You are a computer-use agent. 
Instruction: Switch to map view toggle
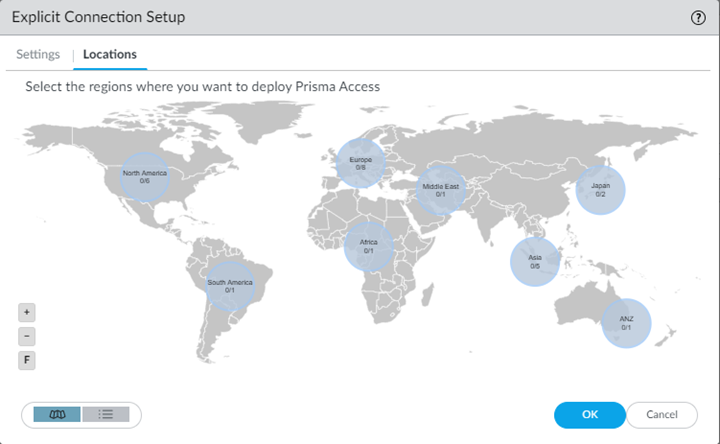(x=57, y=414)
